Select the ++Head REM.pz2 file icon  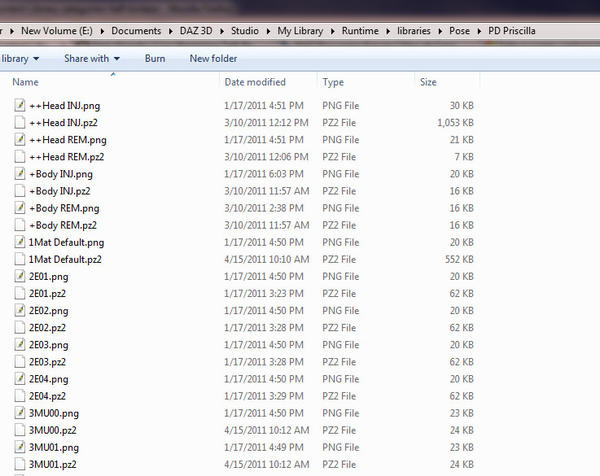point(20,156)
